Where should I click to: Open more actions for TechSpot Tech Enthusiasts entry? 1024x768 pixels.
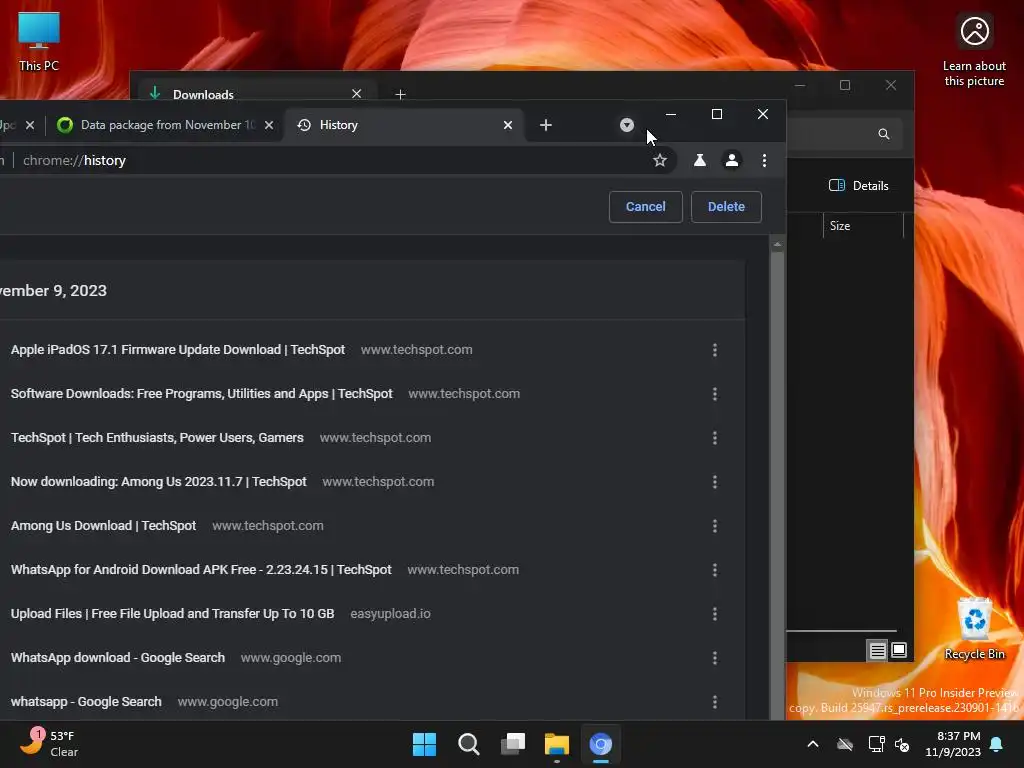(714, 438)
